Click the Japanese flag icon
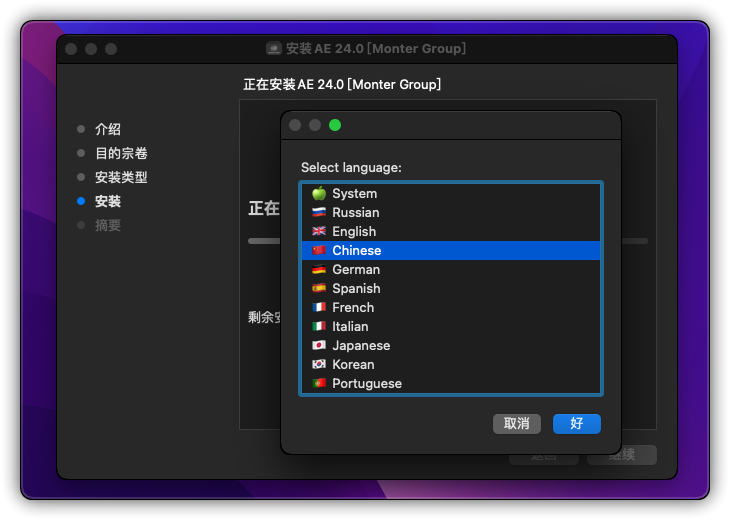Viewport: 730px width, 520px height. click(x=319, y=345)
